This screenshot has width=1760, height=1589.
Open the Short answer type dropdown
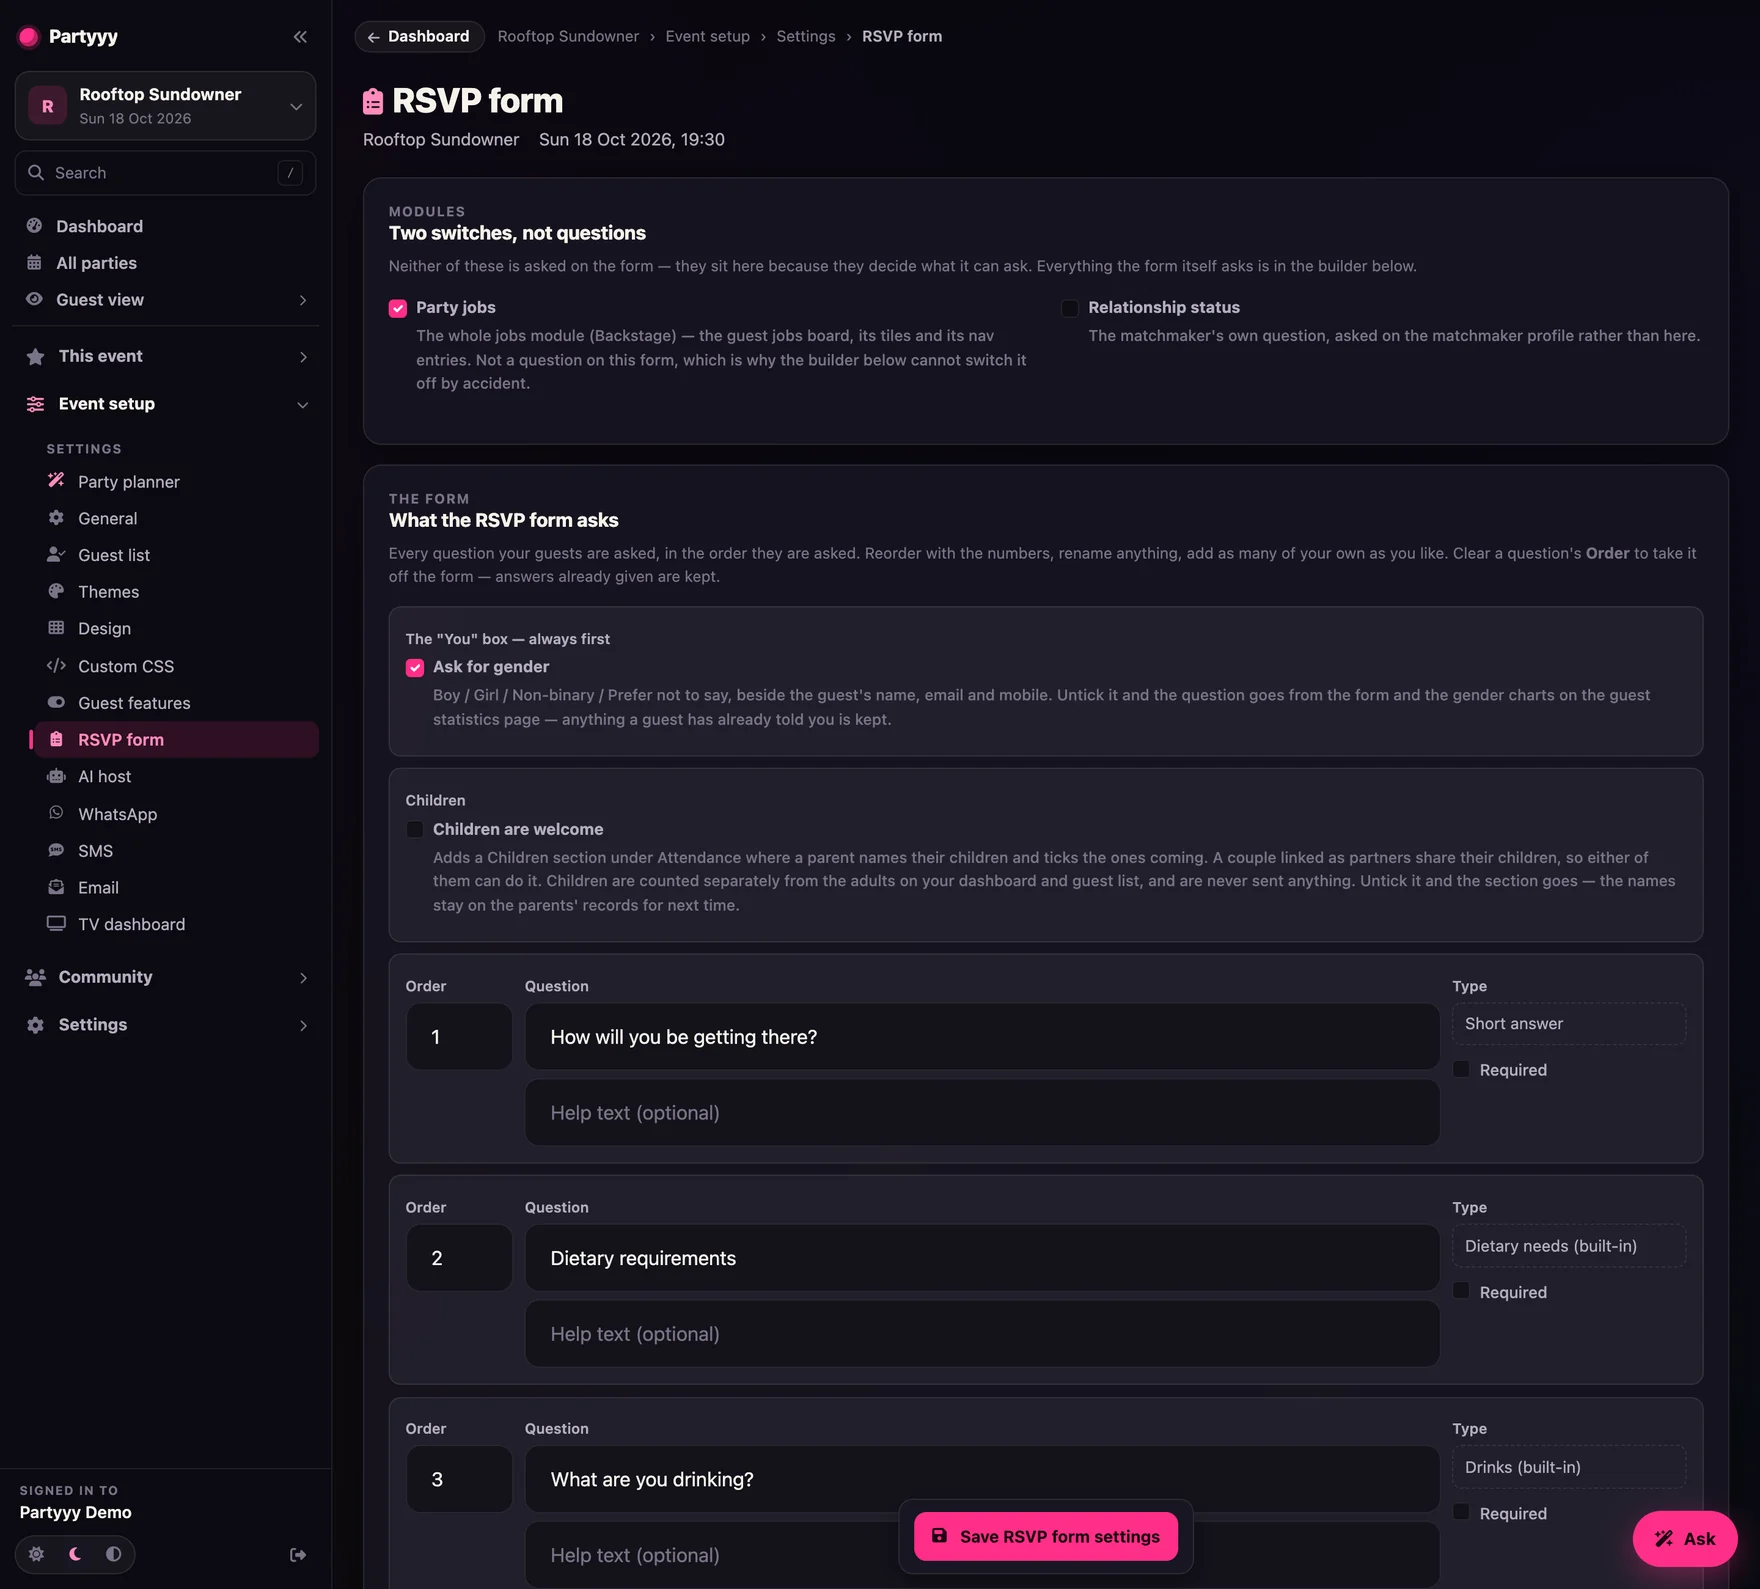1569,1024
